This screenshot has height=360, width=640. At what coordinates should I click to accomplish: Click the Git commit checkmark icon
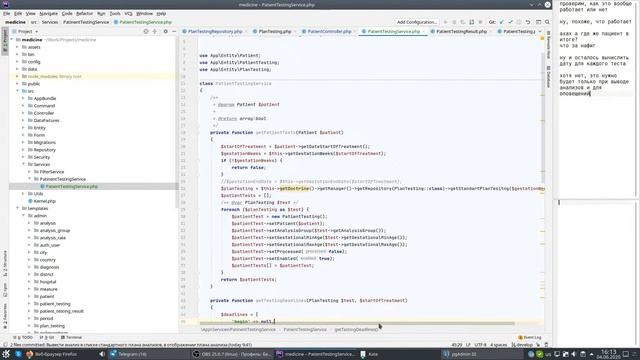[x=510, y=22]
